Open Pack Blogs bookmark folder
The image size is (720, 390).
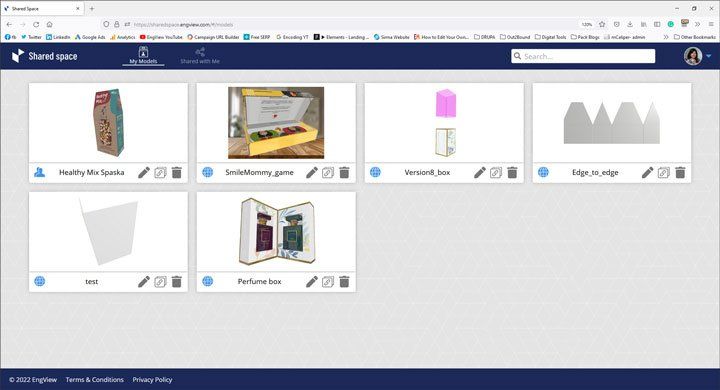(585, 37)
